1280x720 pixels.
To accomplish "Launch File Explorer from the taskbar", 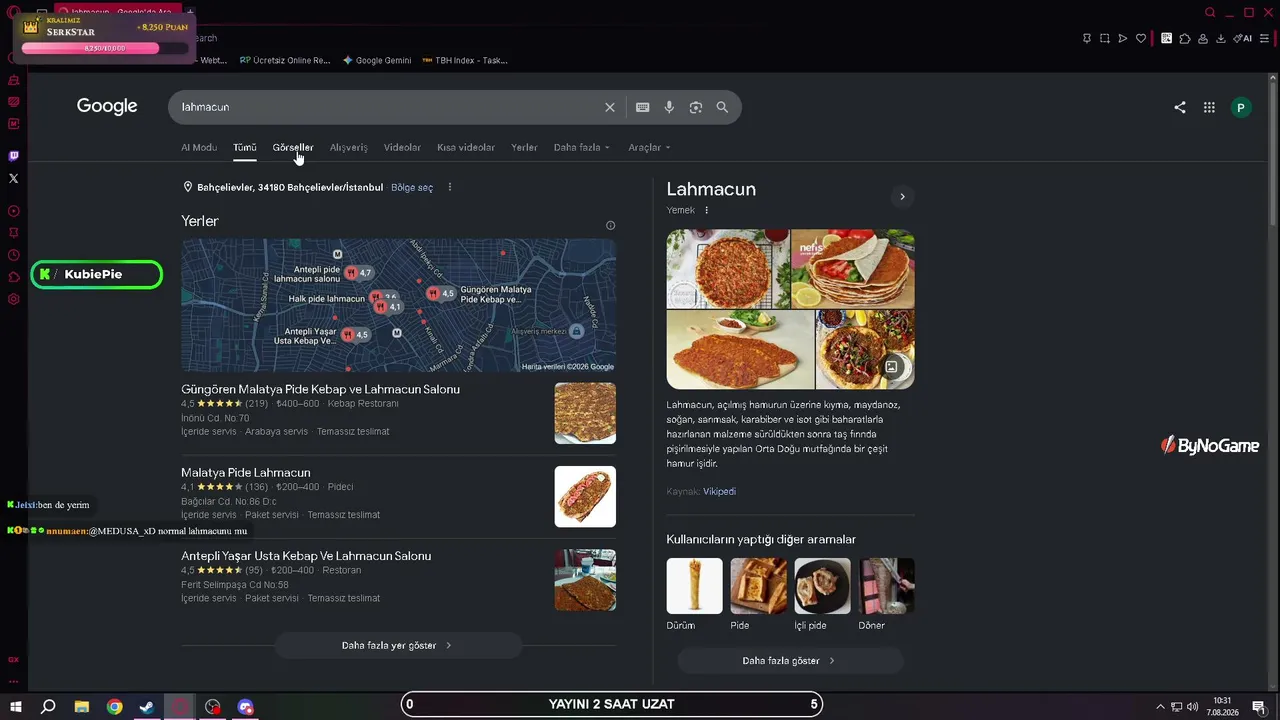I will (x=82, y=707).
